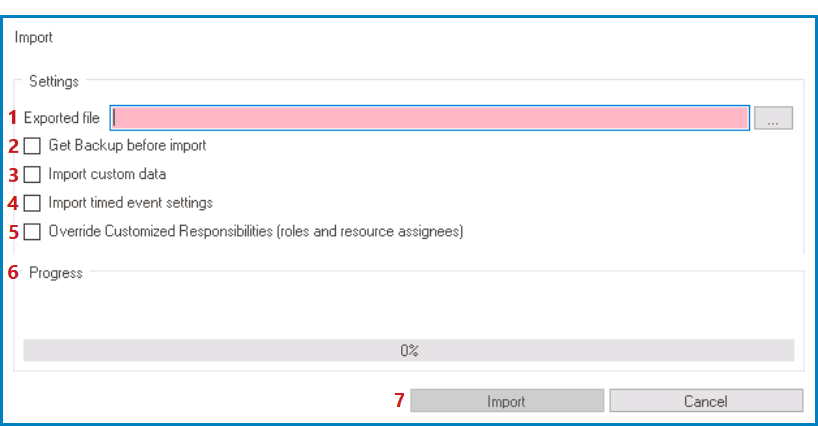Click the red number 7 annotation marker
This screenshot has height=426, width=818.
400,401
